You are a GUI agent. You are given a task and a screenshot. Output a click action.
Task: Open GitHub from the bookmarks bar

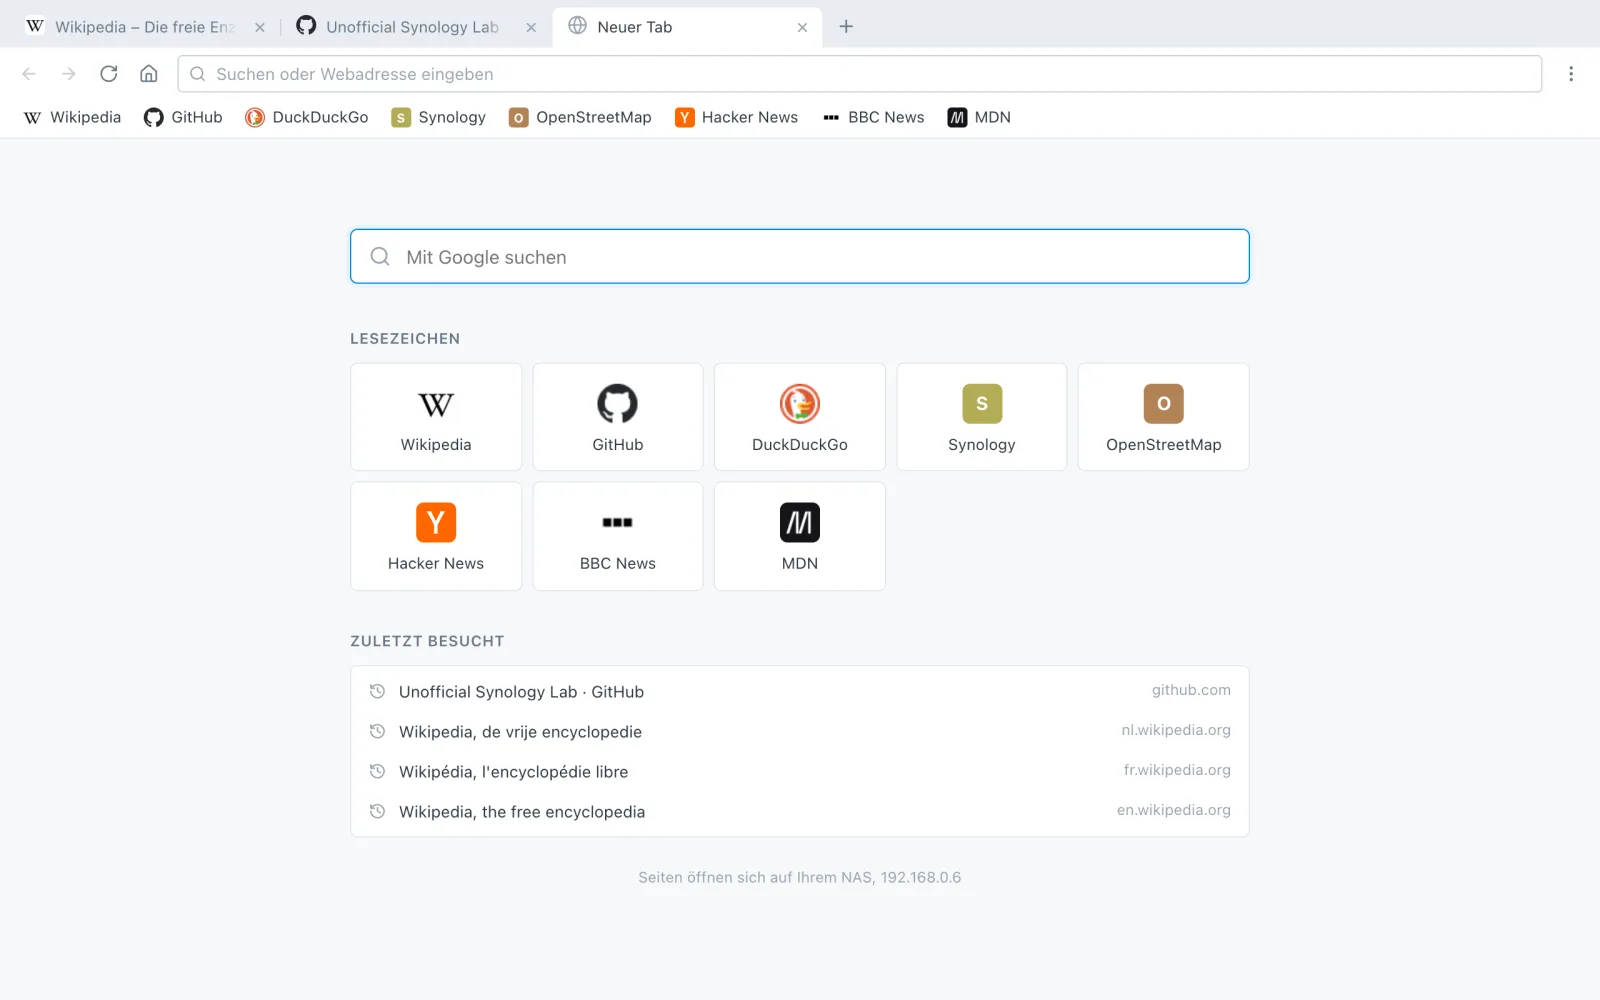tap(183, 117)
